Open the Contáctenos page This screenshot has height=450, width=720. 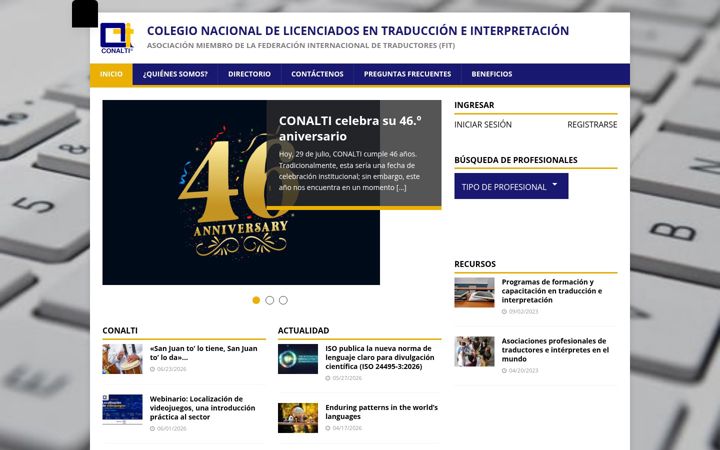317,74
